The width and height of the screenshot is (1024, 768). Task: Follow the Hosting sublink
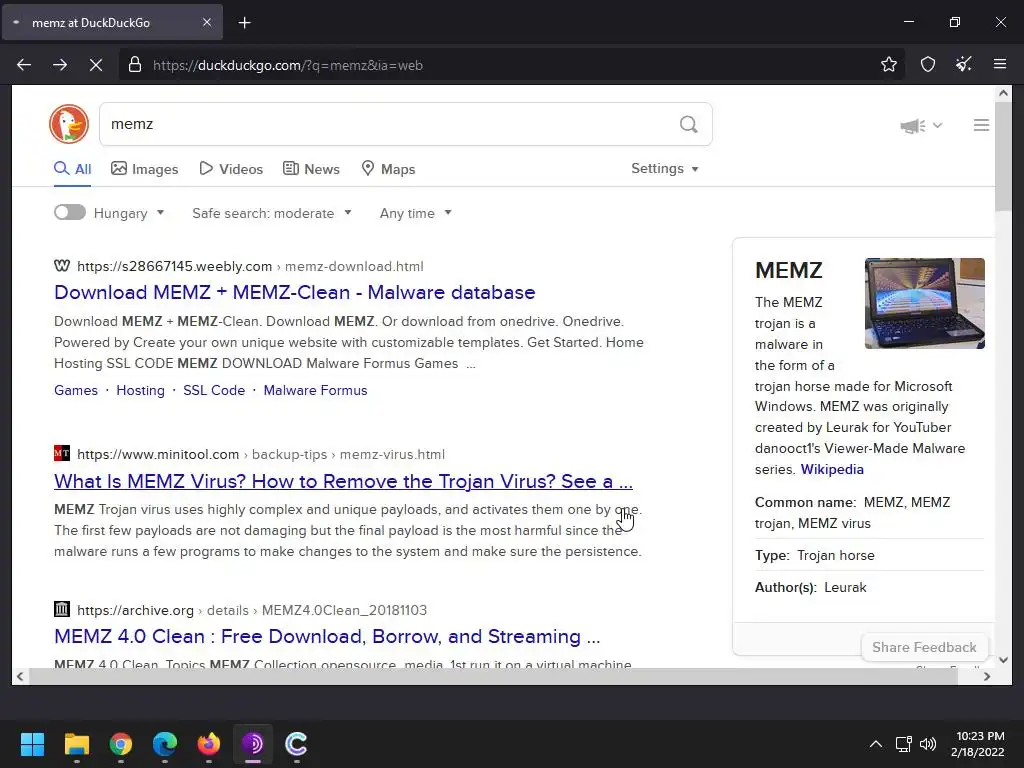(x=140, y=390)
